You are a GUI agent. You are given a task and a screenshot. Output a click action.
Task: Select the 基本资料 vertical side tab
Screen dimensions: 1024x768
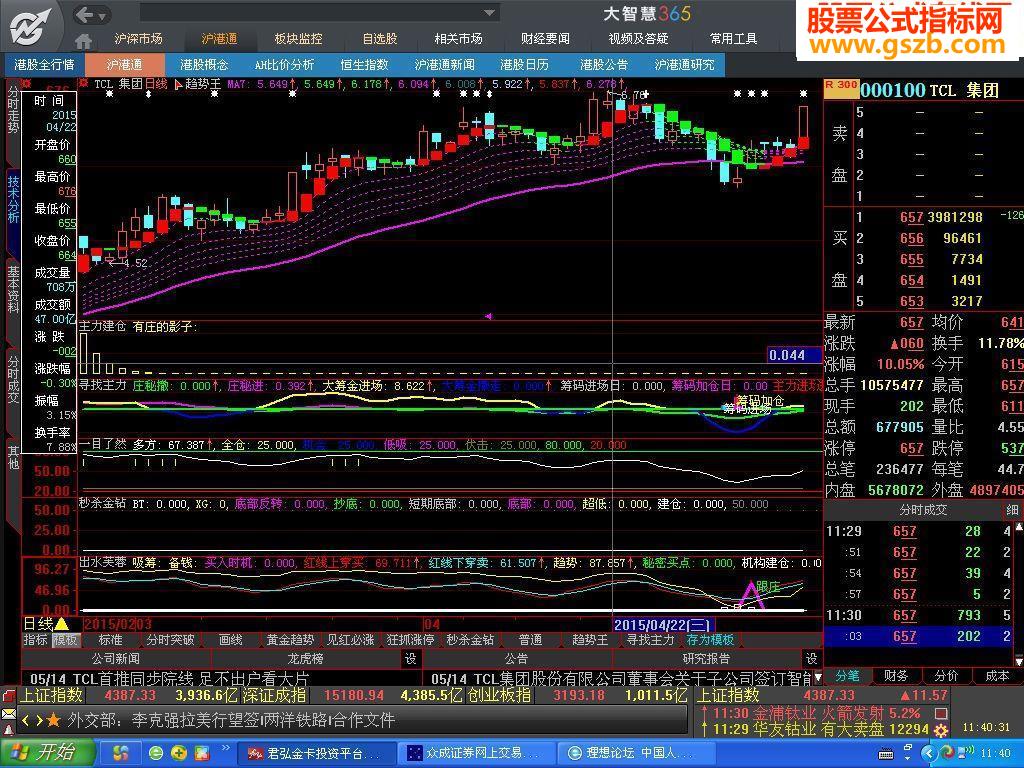(13, 289)
